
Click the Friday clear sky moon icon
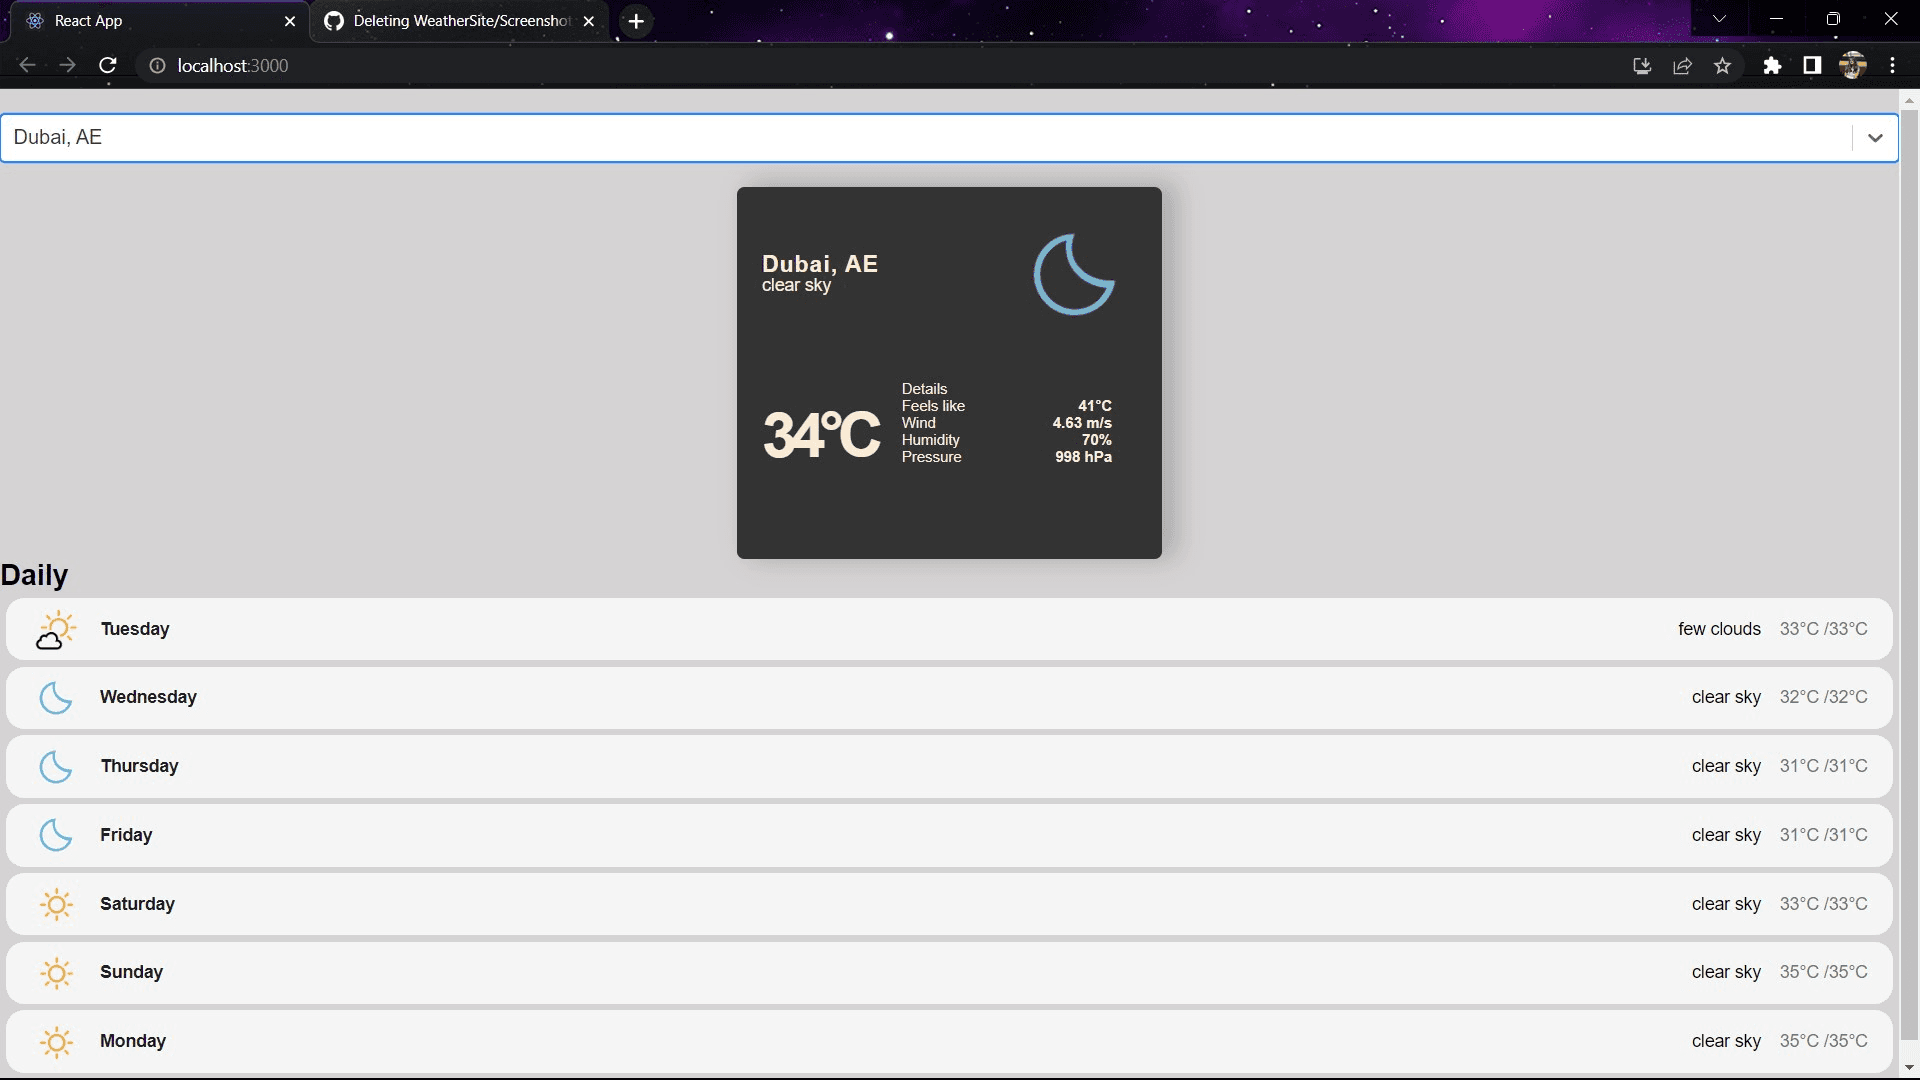point(54,835)
